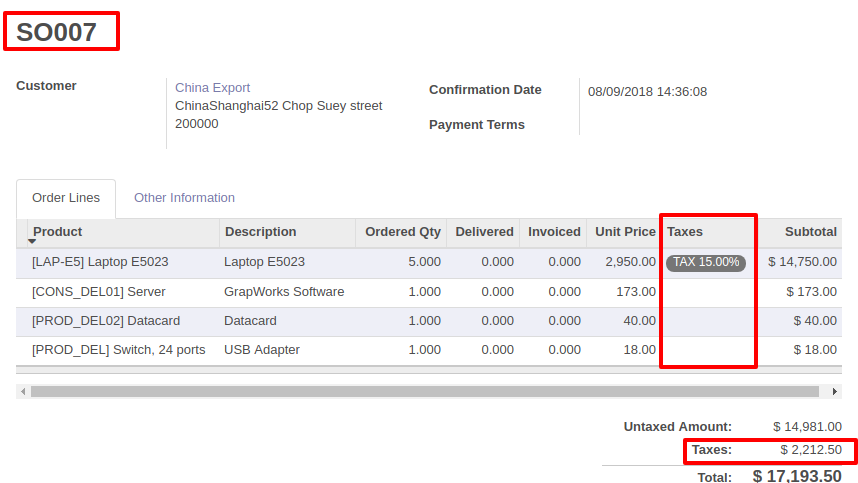Switch to the Other Information tab
Screen dimensions: 858x483
tap(184, 197)
